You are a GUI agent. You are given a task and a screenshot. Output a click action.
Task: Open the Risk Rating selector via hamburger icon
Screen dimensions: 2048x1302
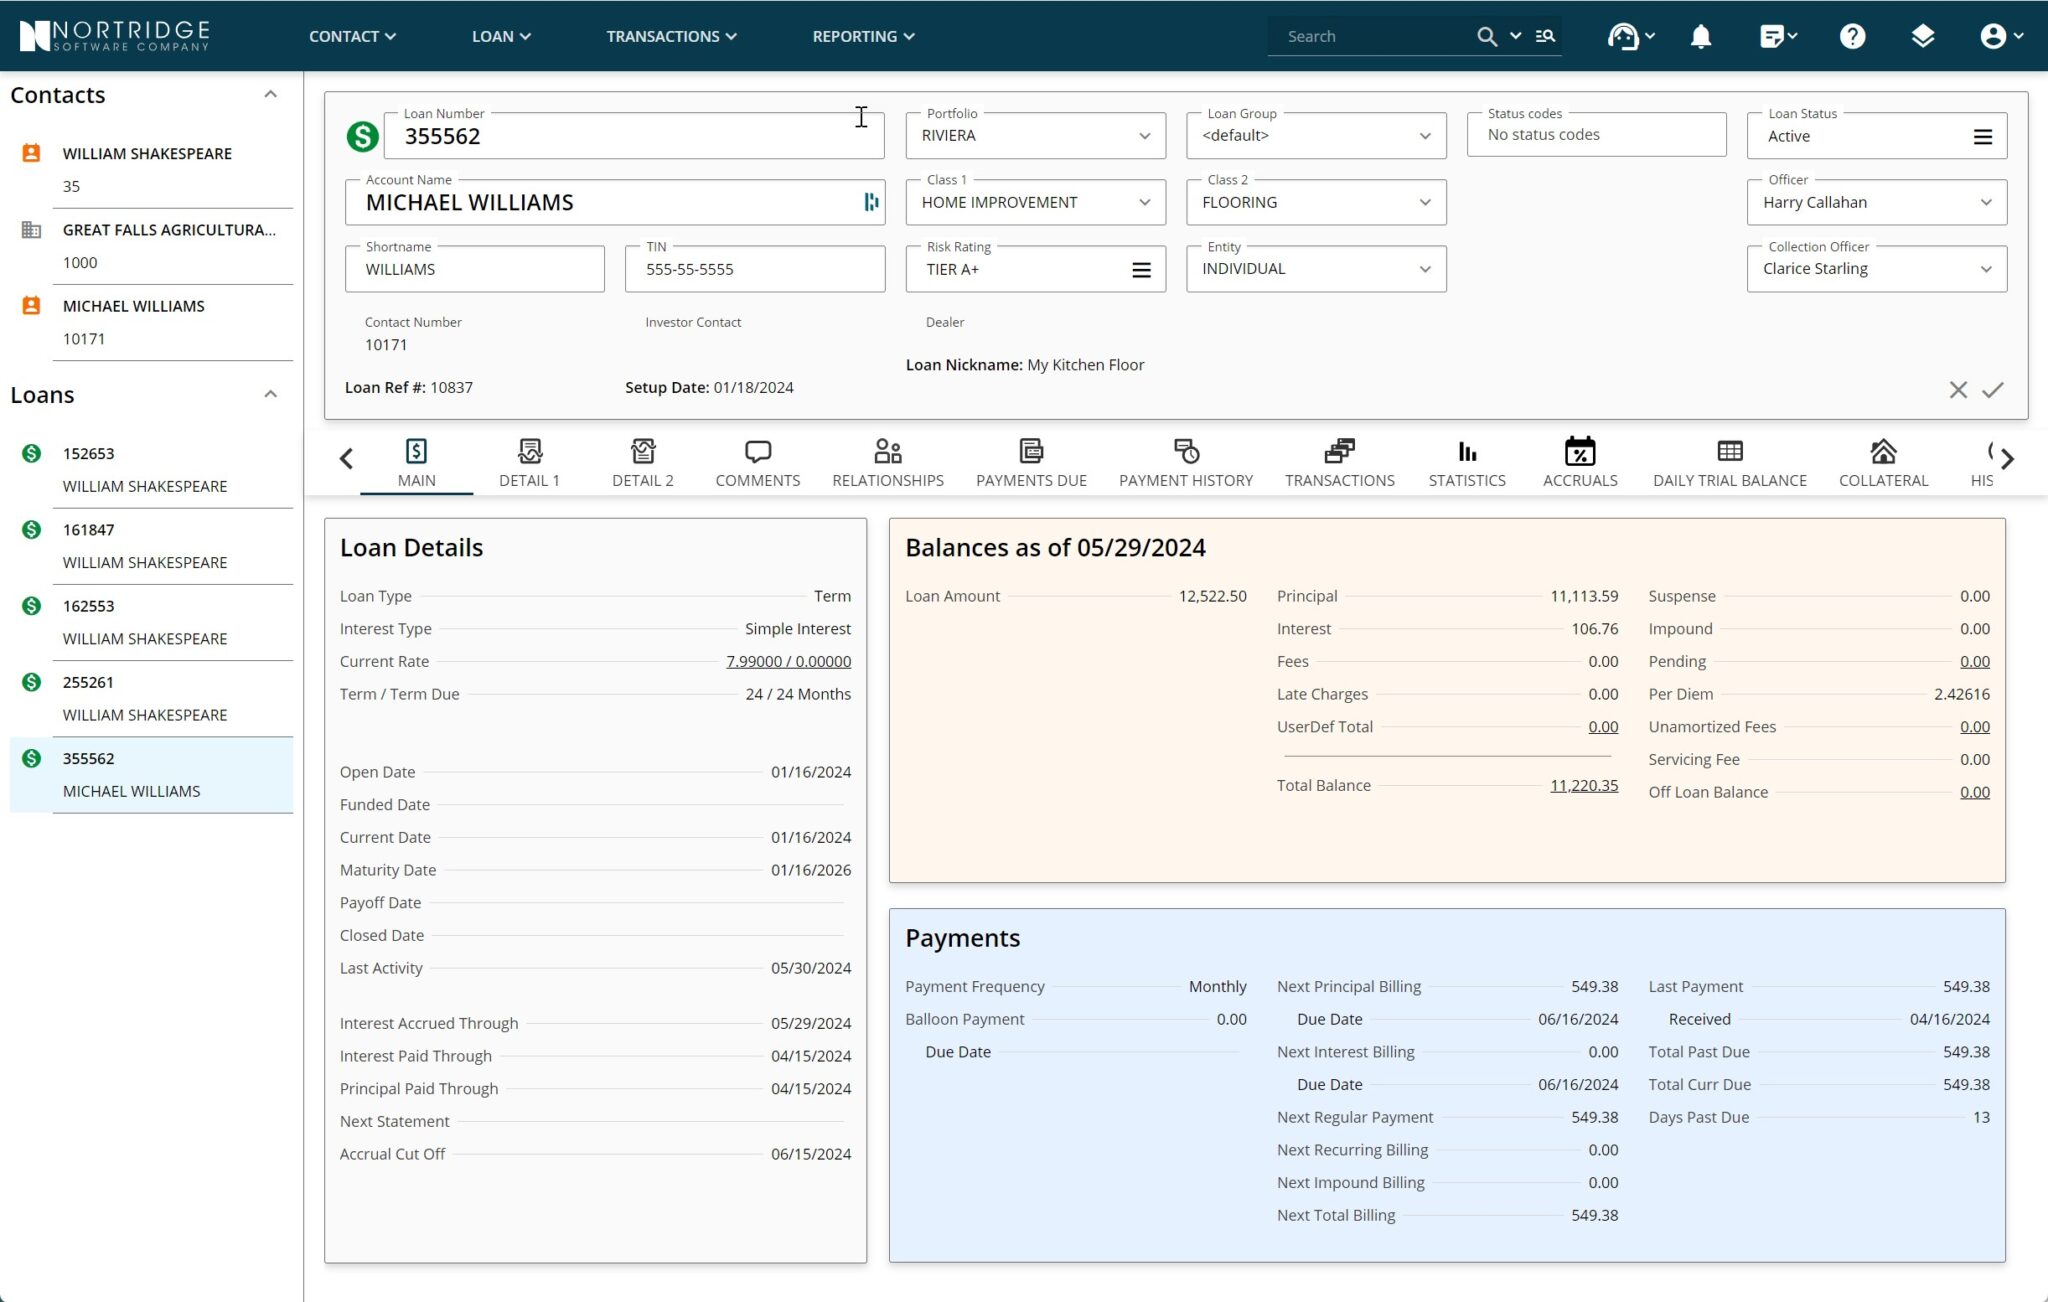point(1141,269)
